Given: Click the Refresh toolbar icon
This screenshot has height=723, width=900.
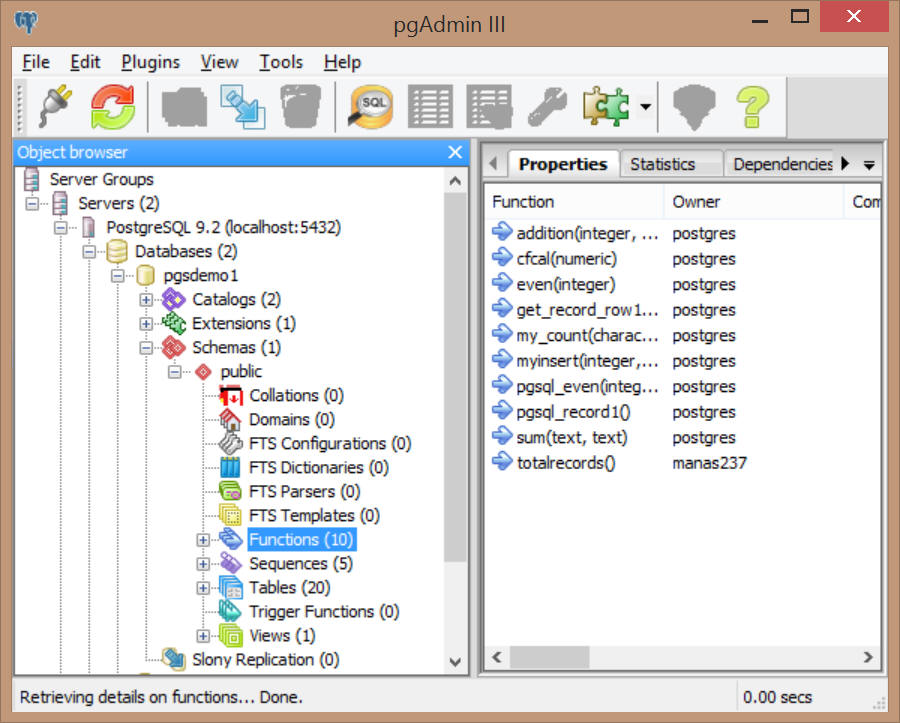Looking at the screenshot, I should (113, 107).
